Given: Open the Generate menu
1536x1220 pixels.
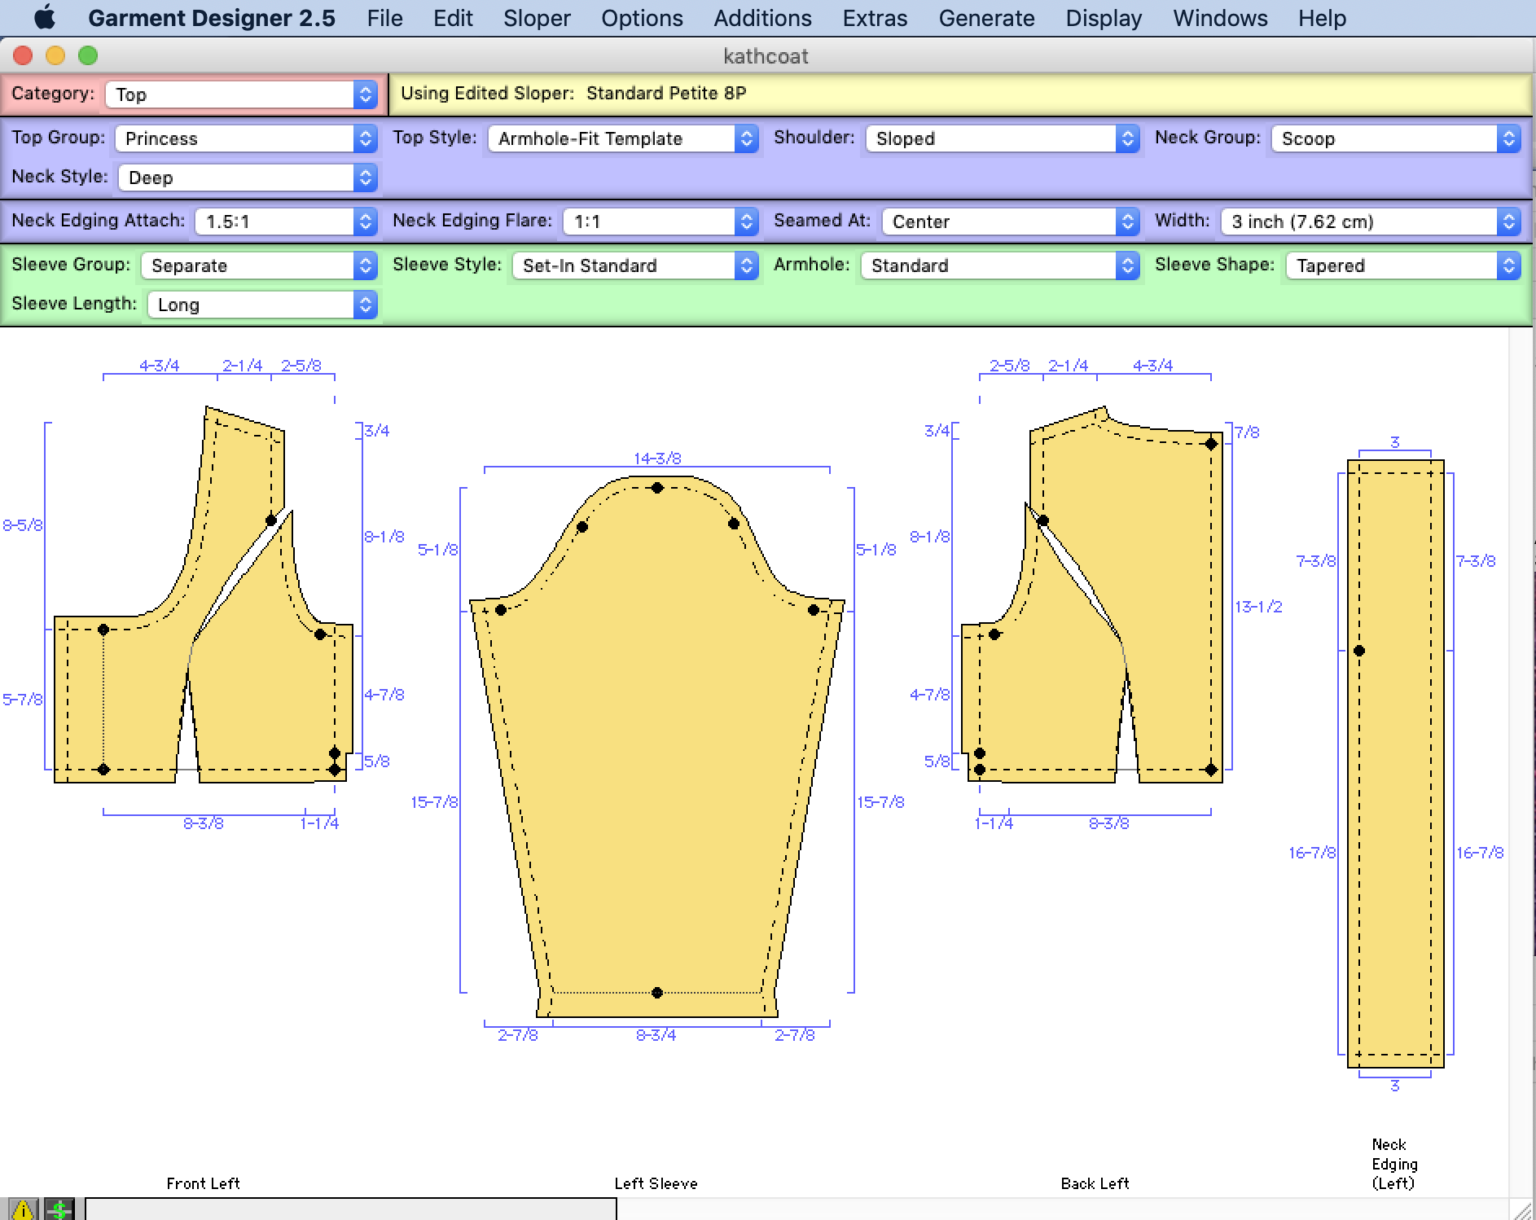Looking at the screenshot, I should (986, 17).
